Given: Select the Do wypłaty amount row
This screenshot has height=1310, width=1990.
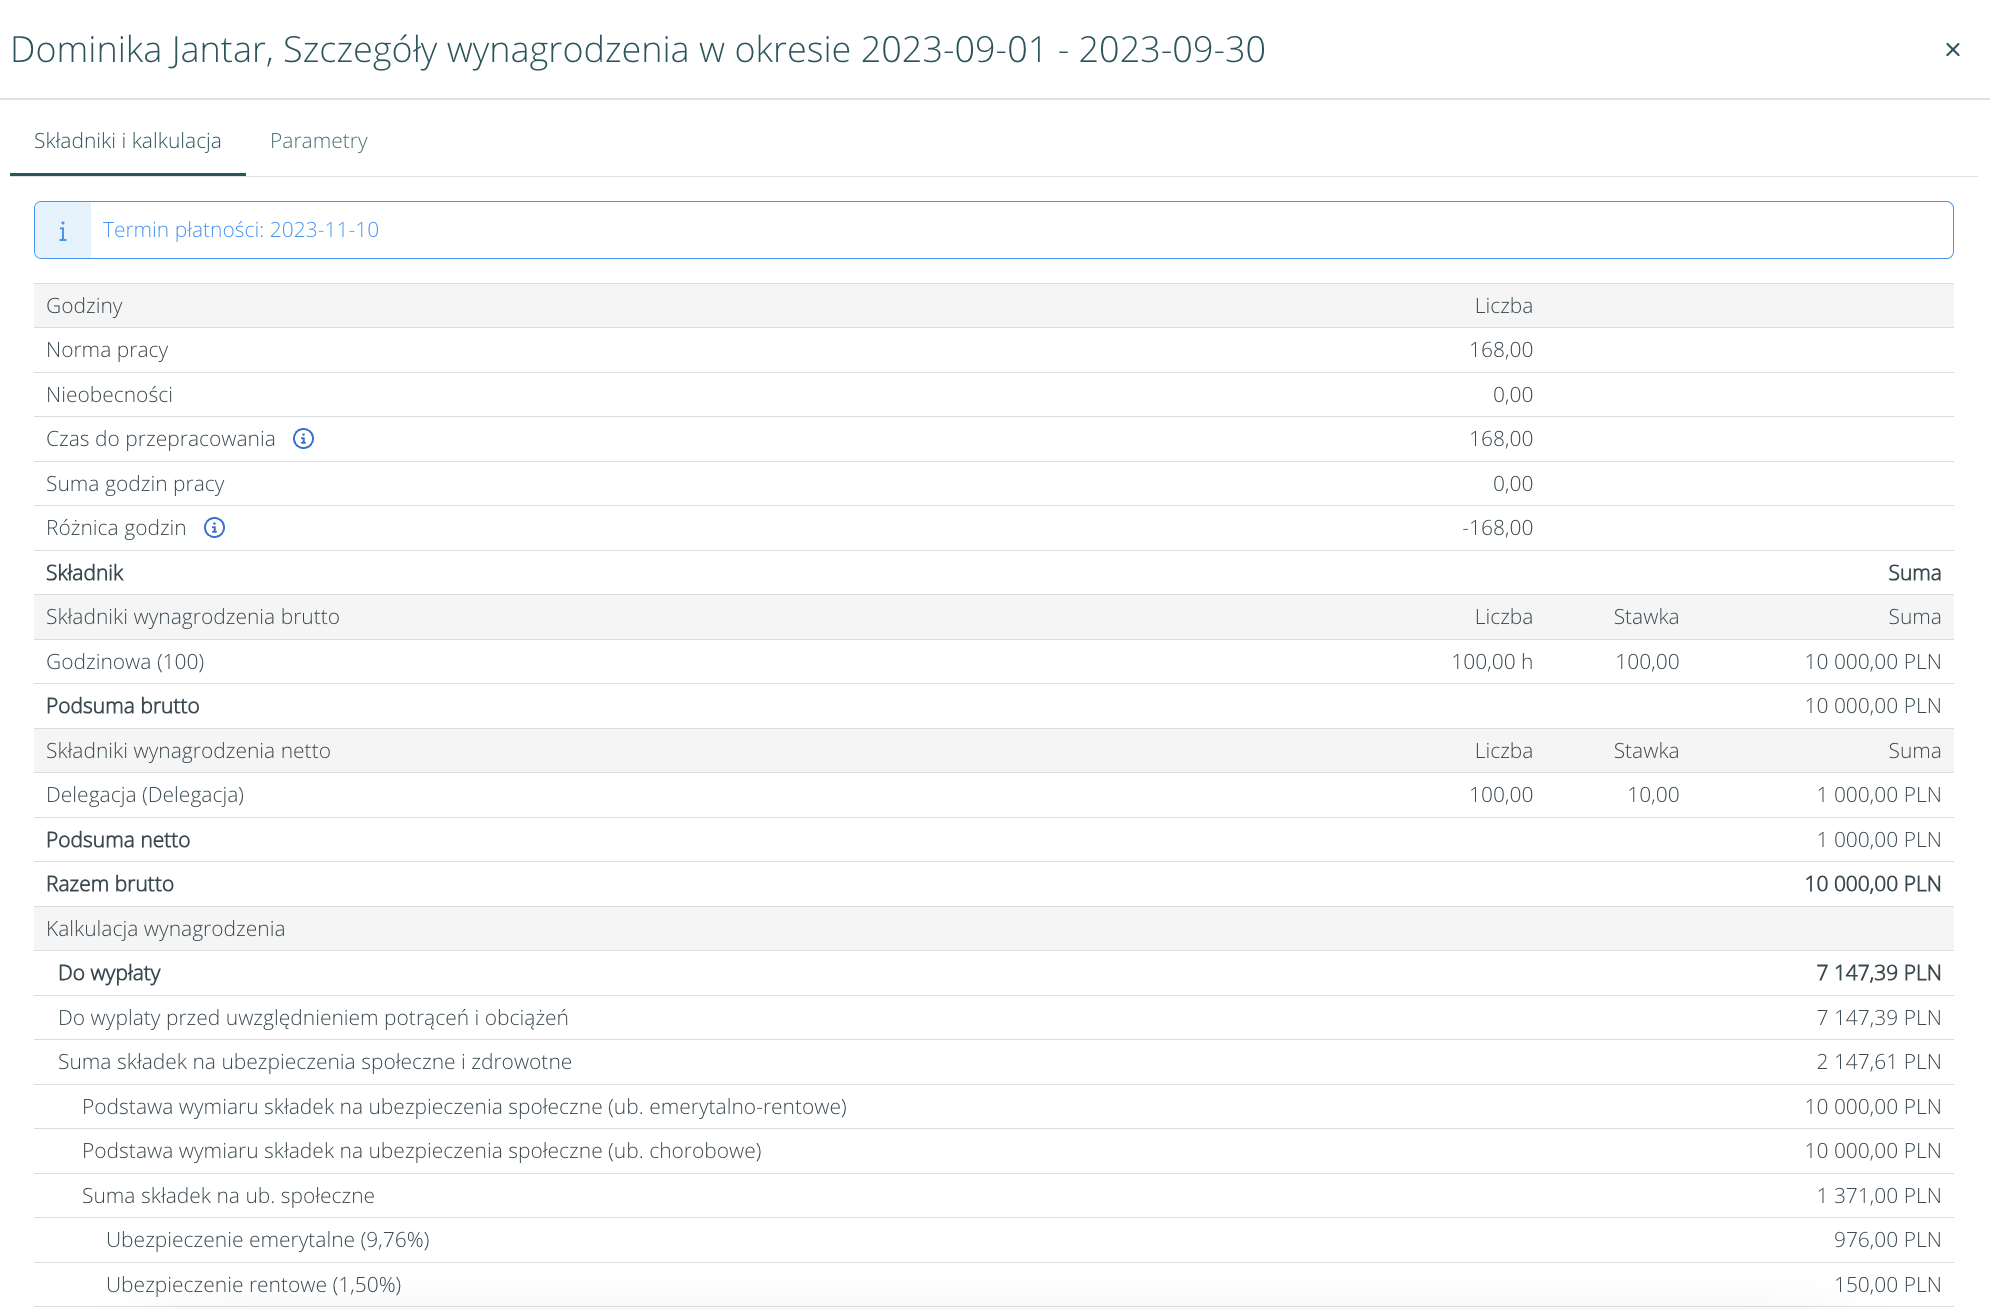Looking at the screenshot, I should tap(109, 973).
